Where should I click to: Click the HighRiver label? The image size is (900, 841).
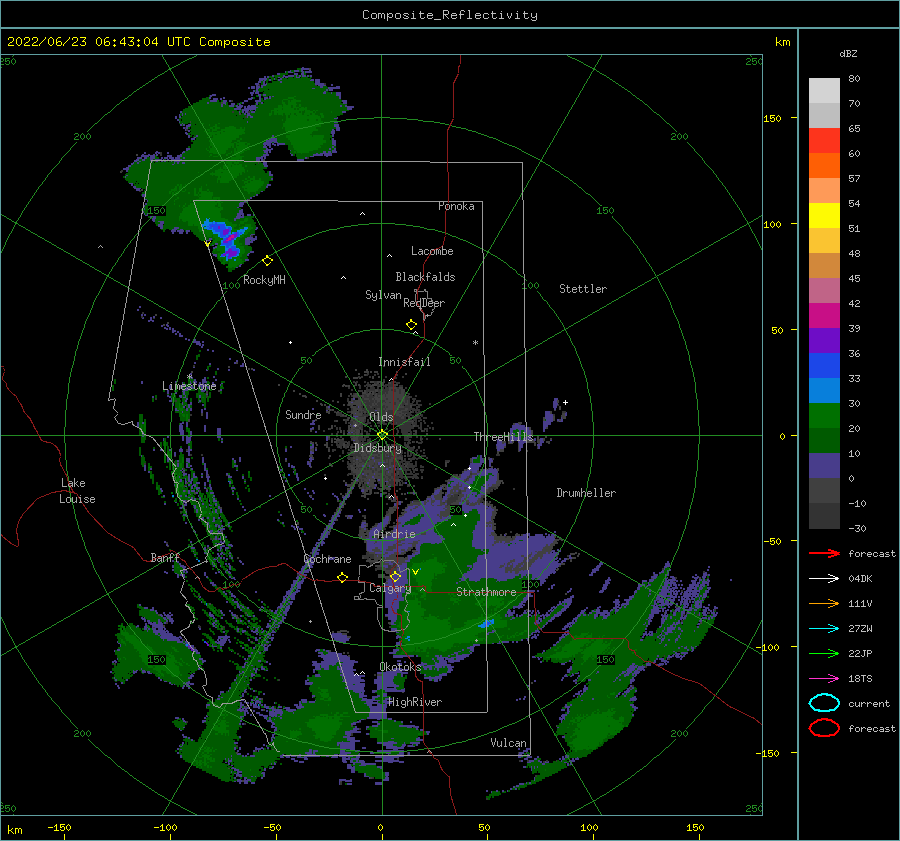(415, 702)
